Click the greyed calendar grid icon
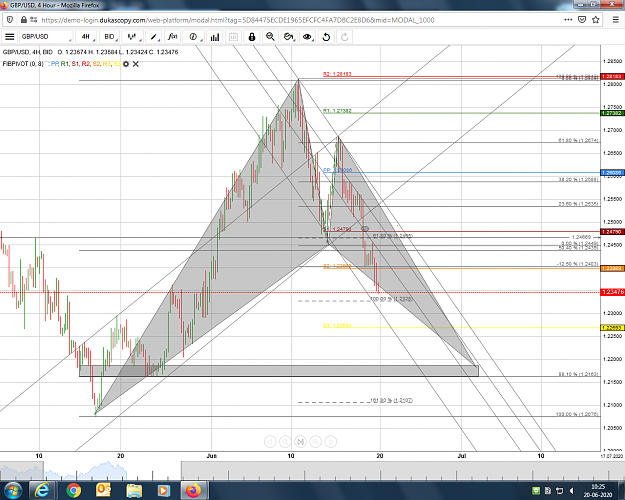Viewport: 625px width, 500px height. [x=234, y=37]
